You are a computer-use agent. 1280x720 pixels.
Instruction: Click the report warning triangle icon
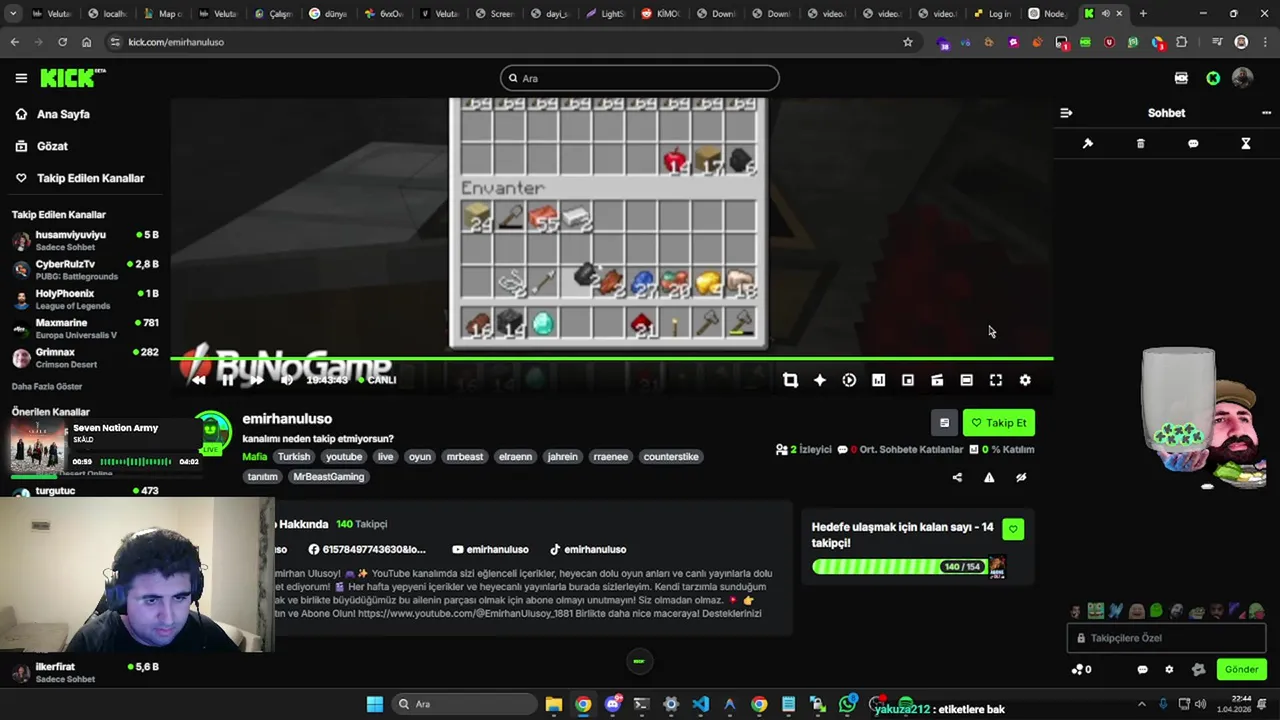click(989, 477)
